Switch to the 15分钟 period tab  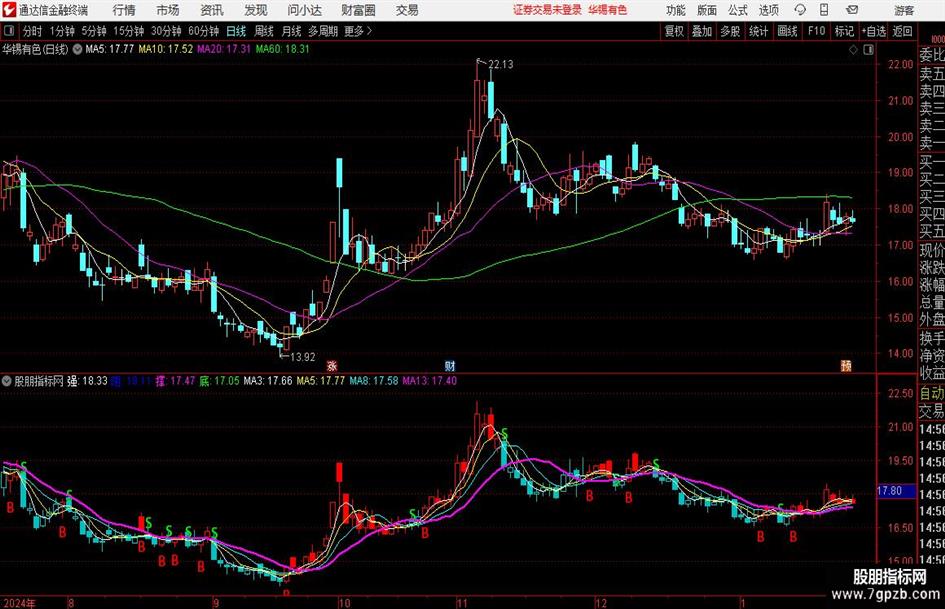coord(128,31)
